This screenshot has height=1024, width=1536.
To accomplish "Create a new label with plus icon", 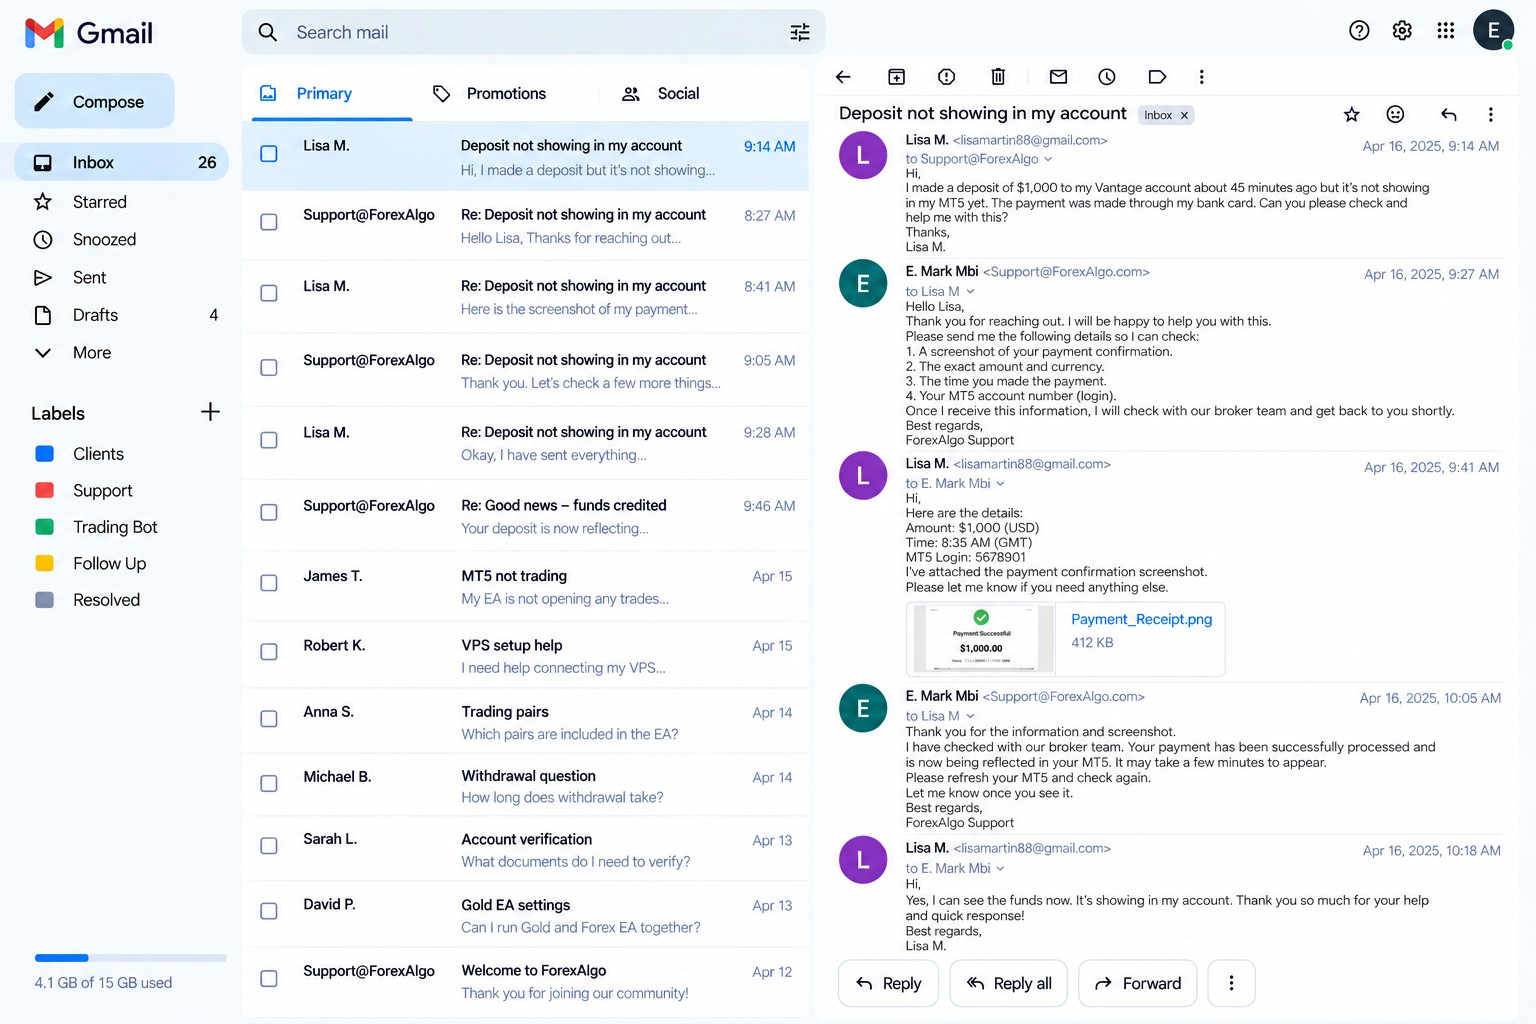I will pyautogui.click(x=210, y=412).
